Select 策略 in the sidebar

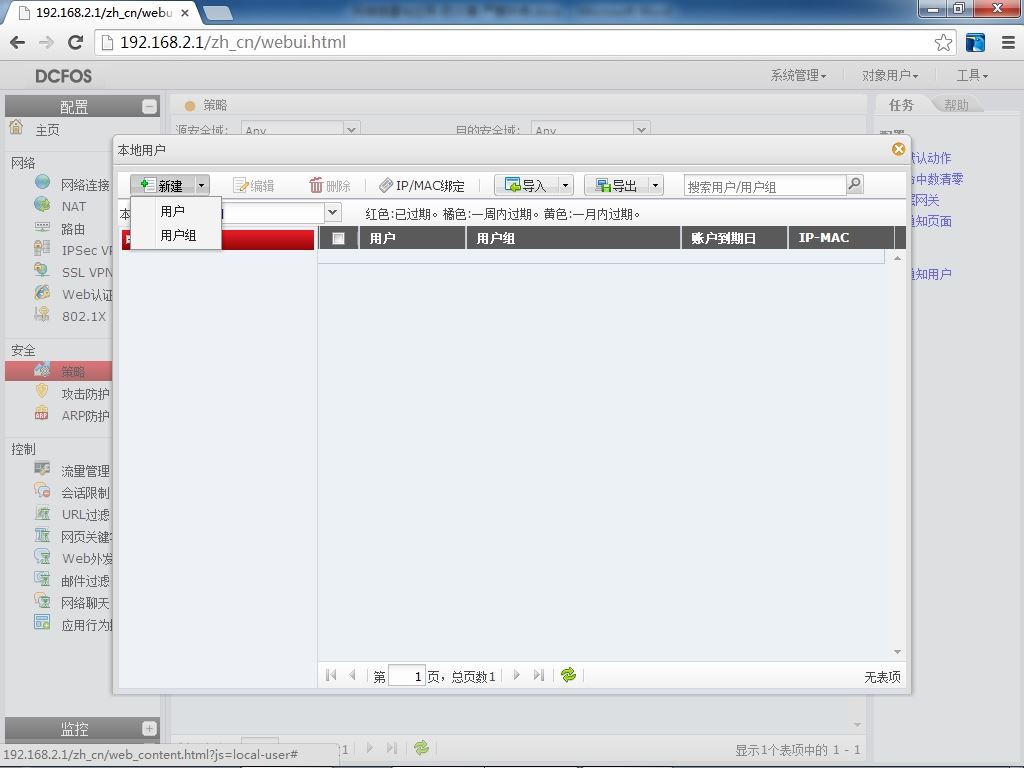pyautogui.click(x=59, y=372)
